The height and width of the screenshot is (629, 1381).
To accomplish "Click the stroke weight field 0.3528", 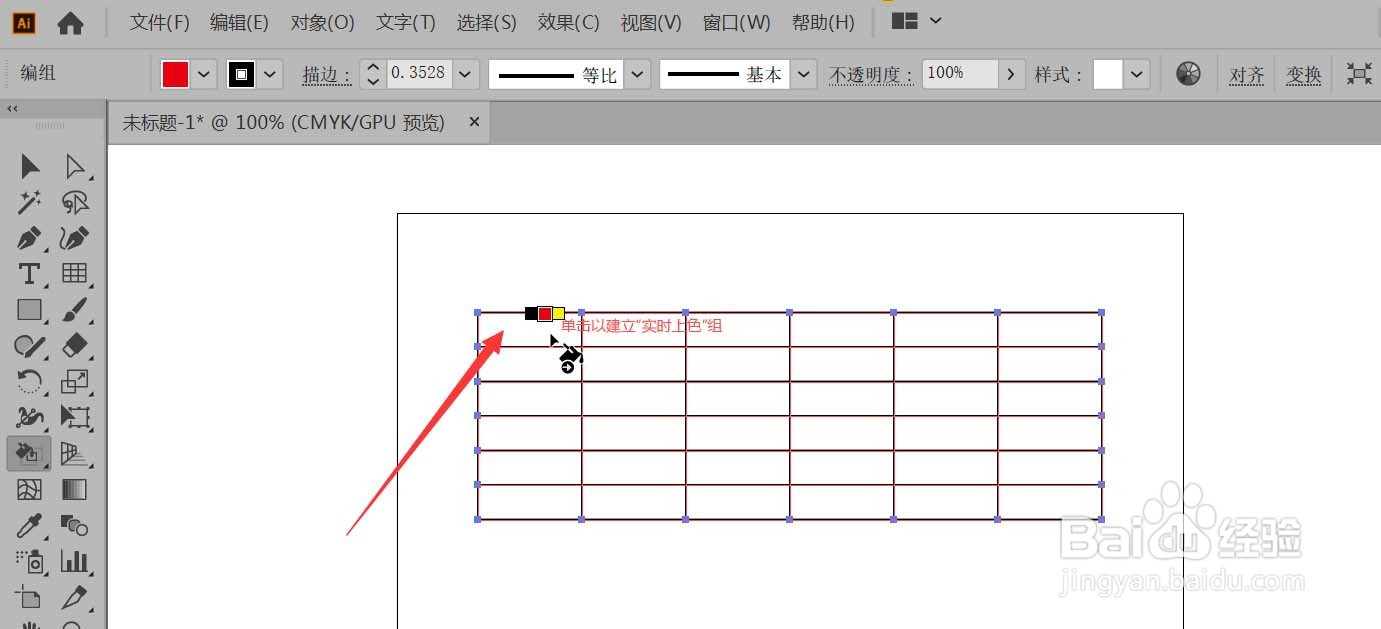I will click(419, 74).
